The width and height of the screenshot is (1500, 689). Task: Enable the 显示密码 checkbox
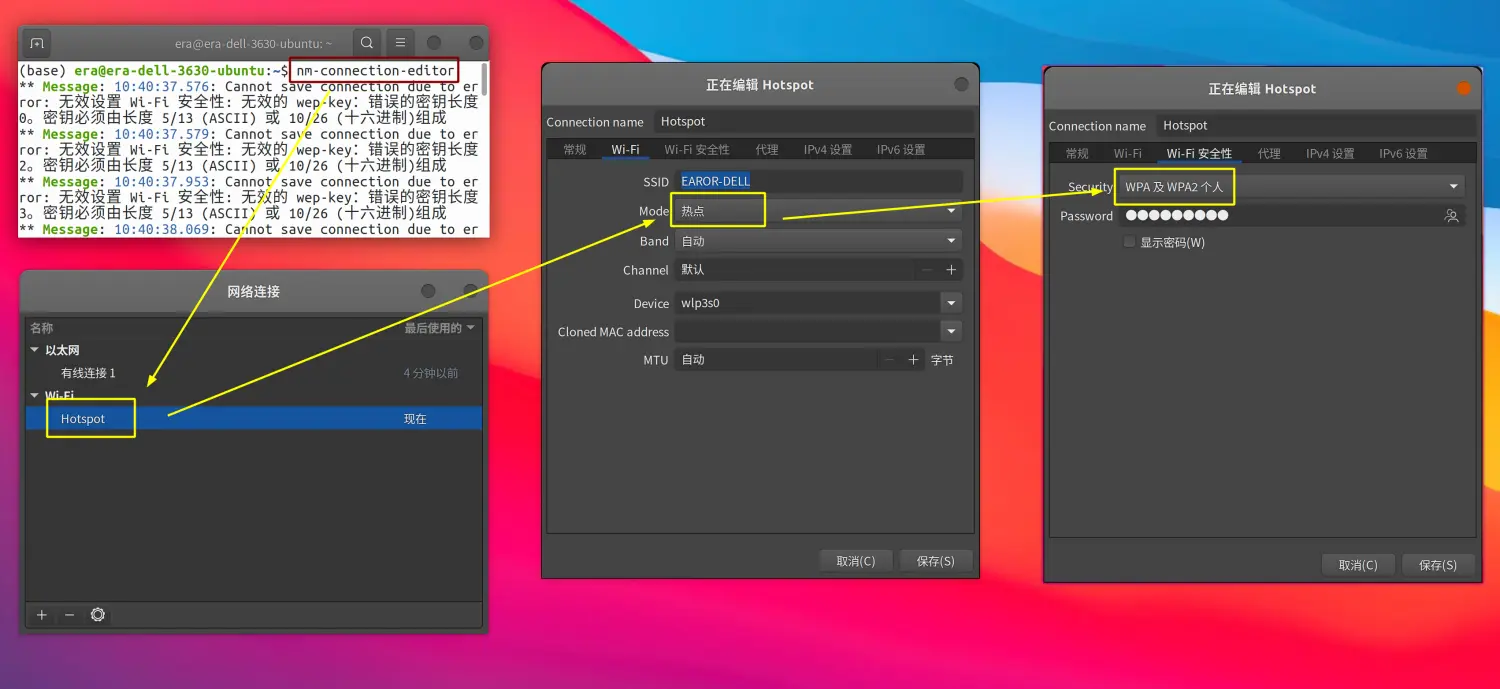1130,242
